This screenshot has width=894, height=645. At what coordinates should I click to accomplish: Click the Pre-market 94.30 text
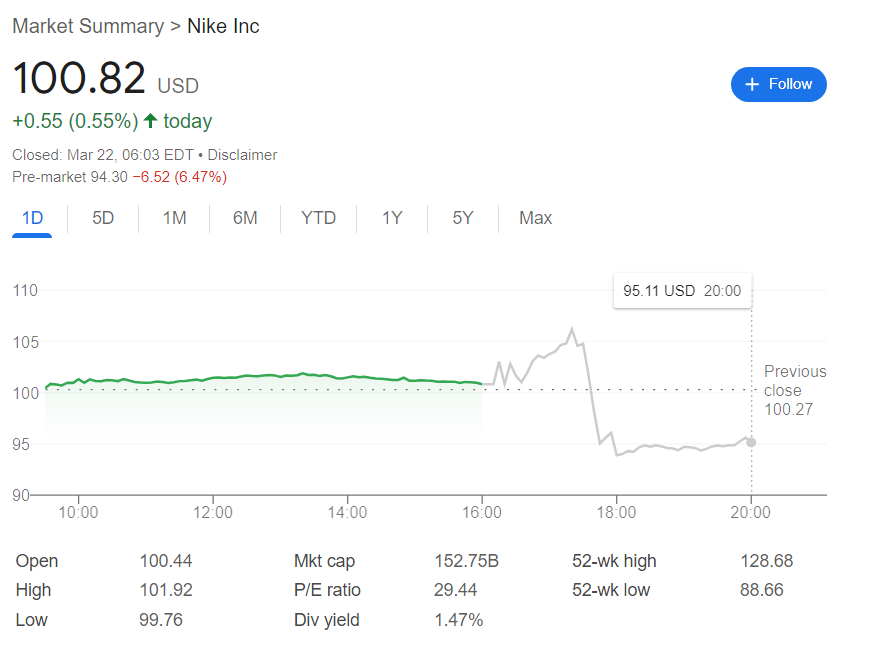[x=70, y=177]
